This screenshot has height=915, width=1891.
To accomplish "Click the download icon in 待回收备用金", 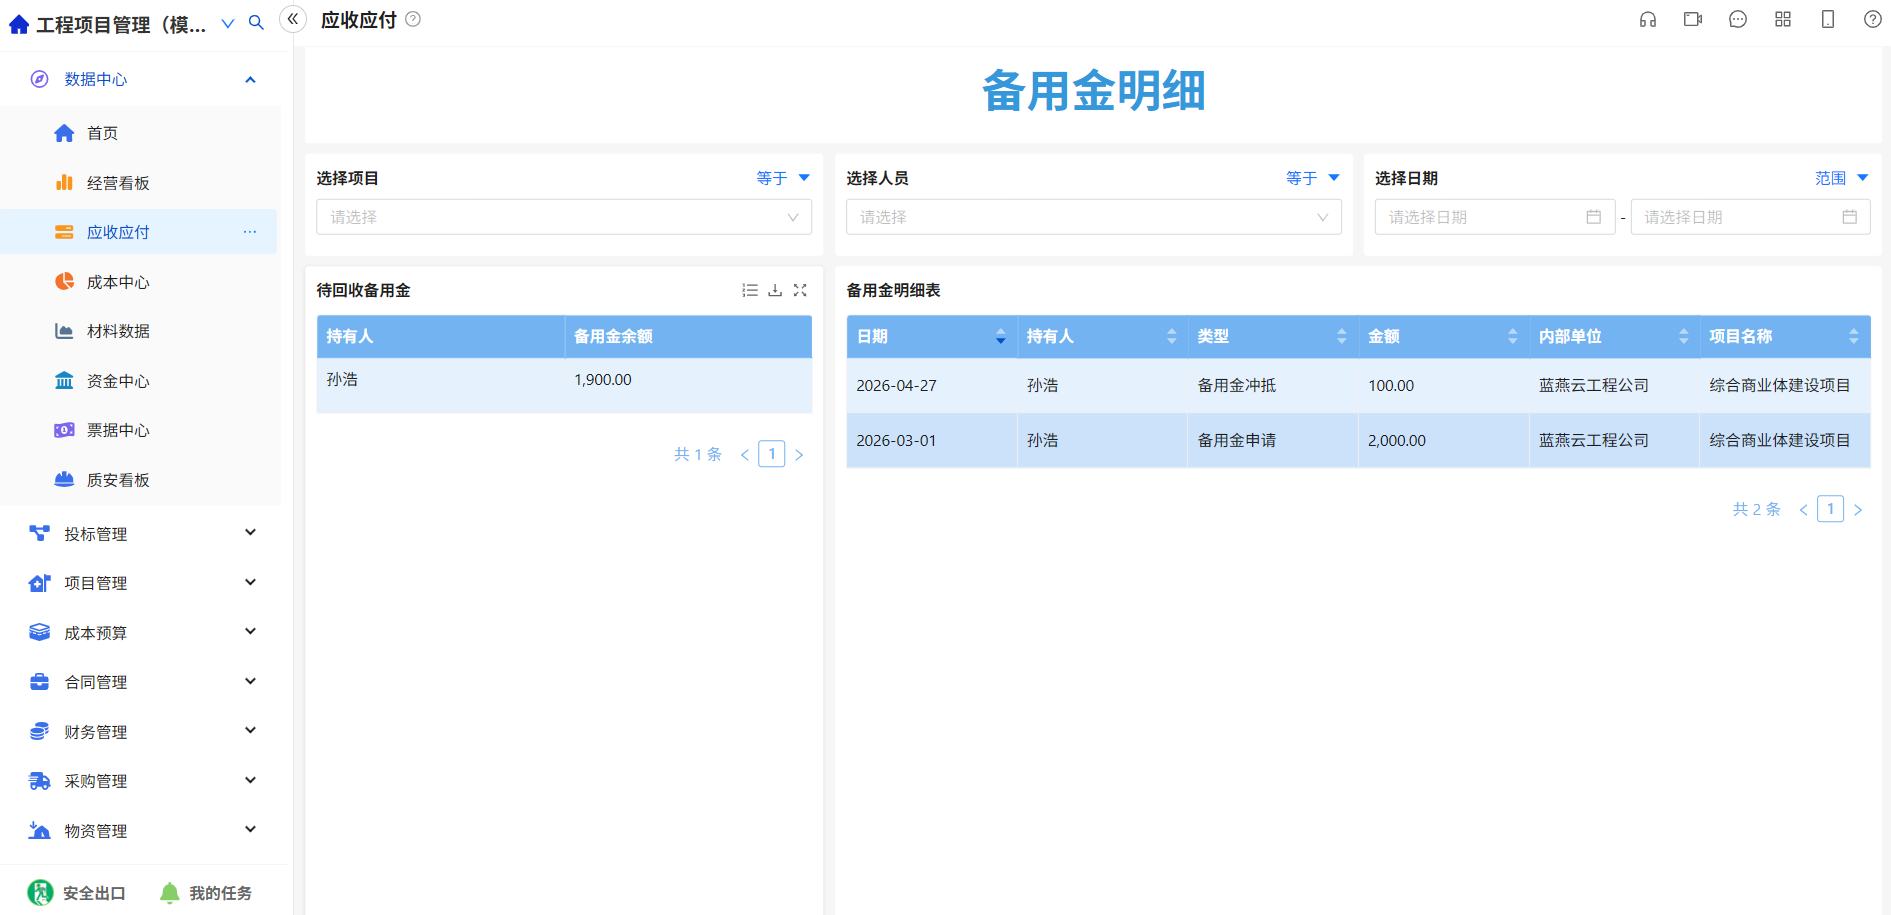I will pos(775,290).
